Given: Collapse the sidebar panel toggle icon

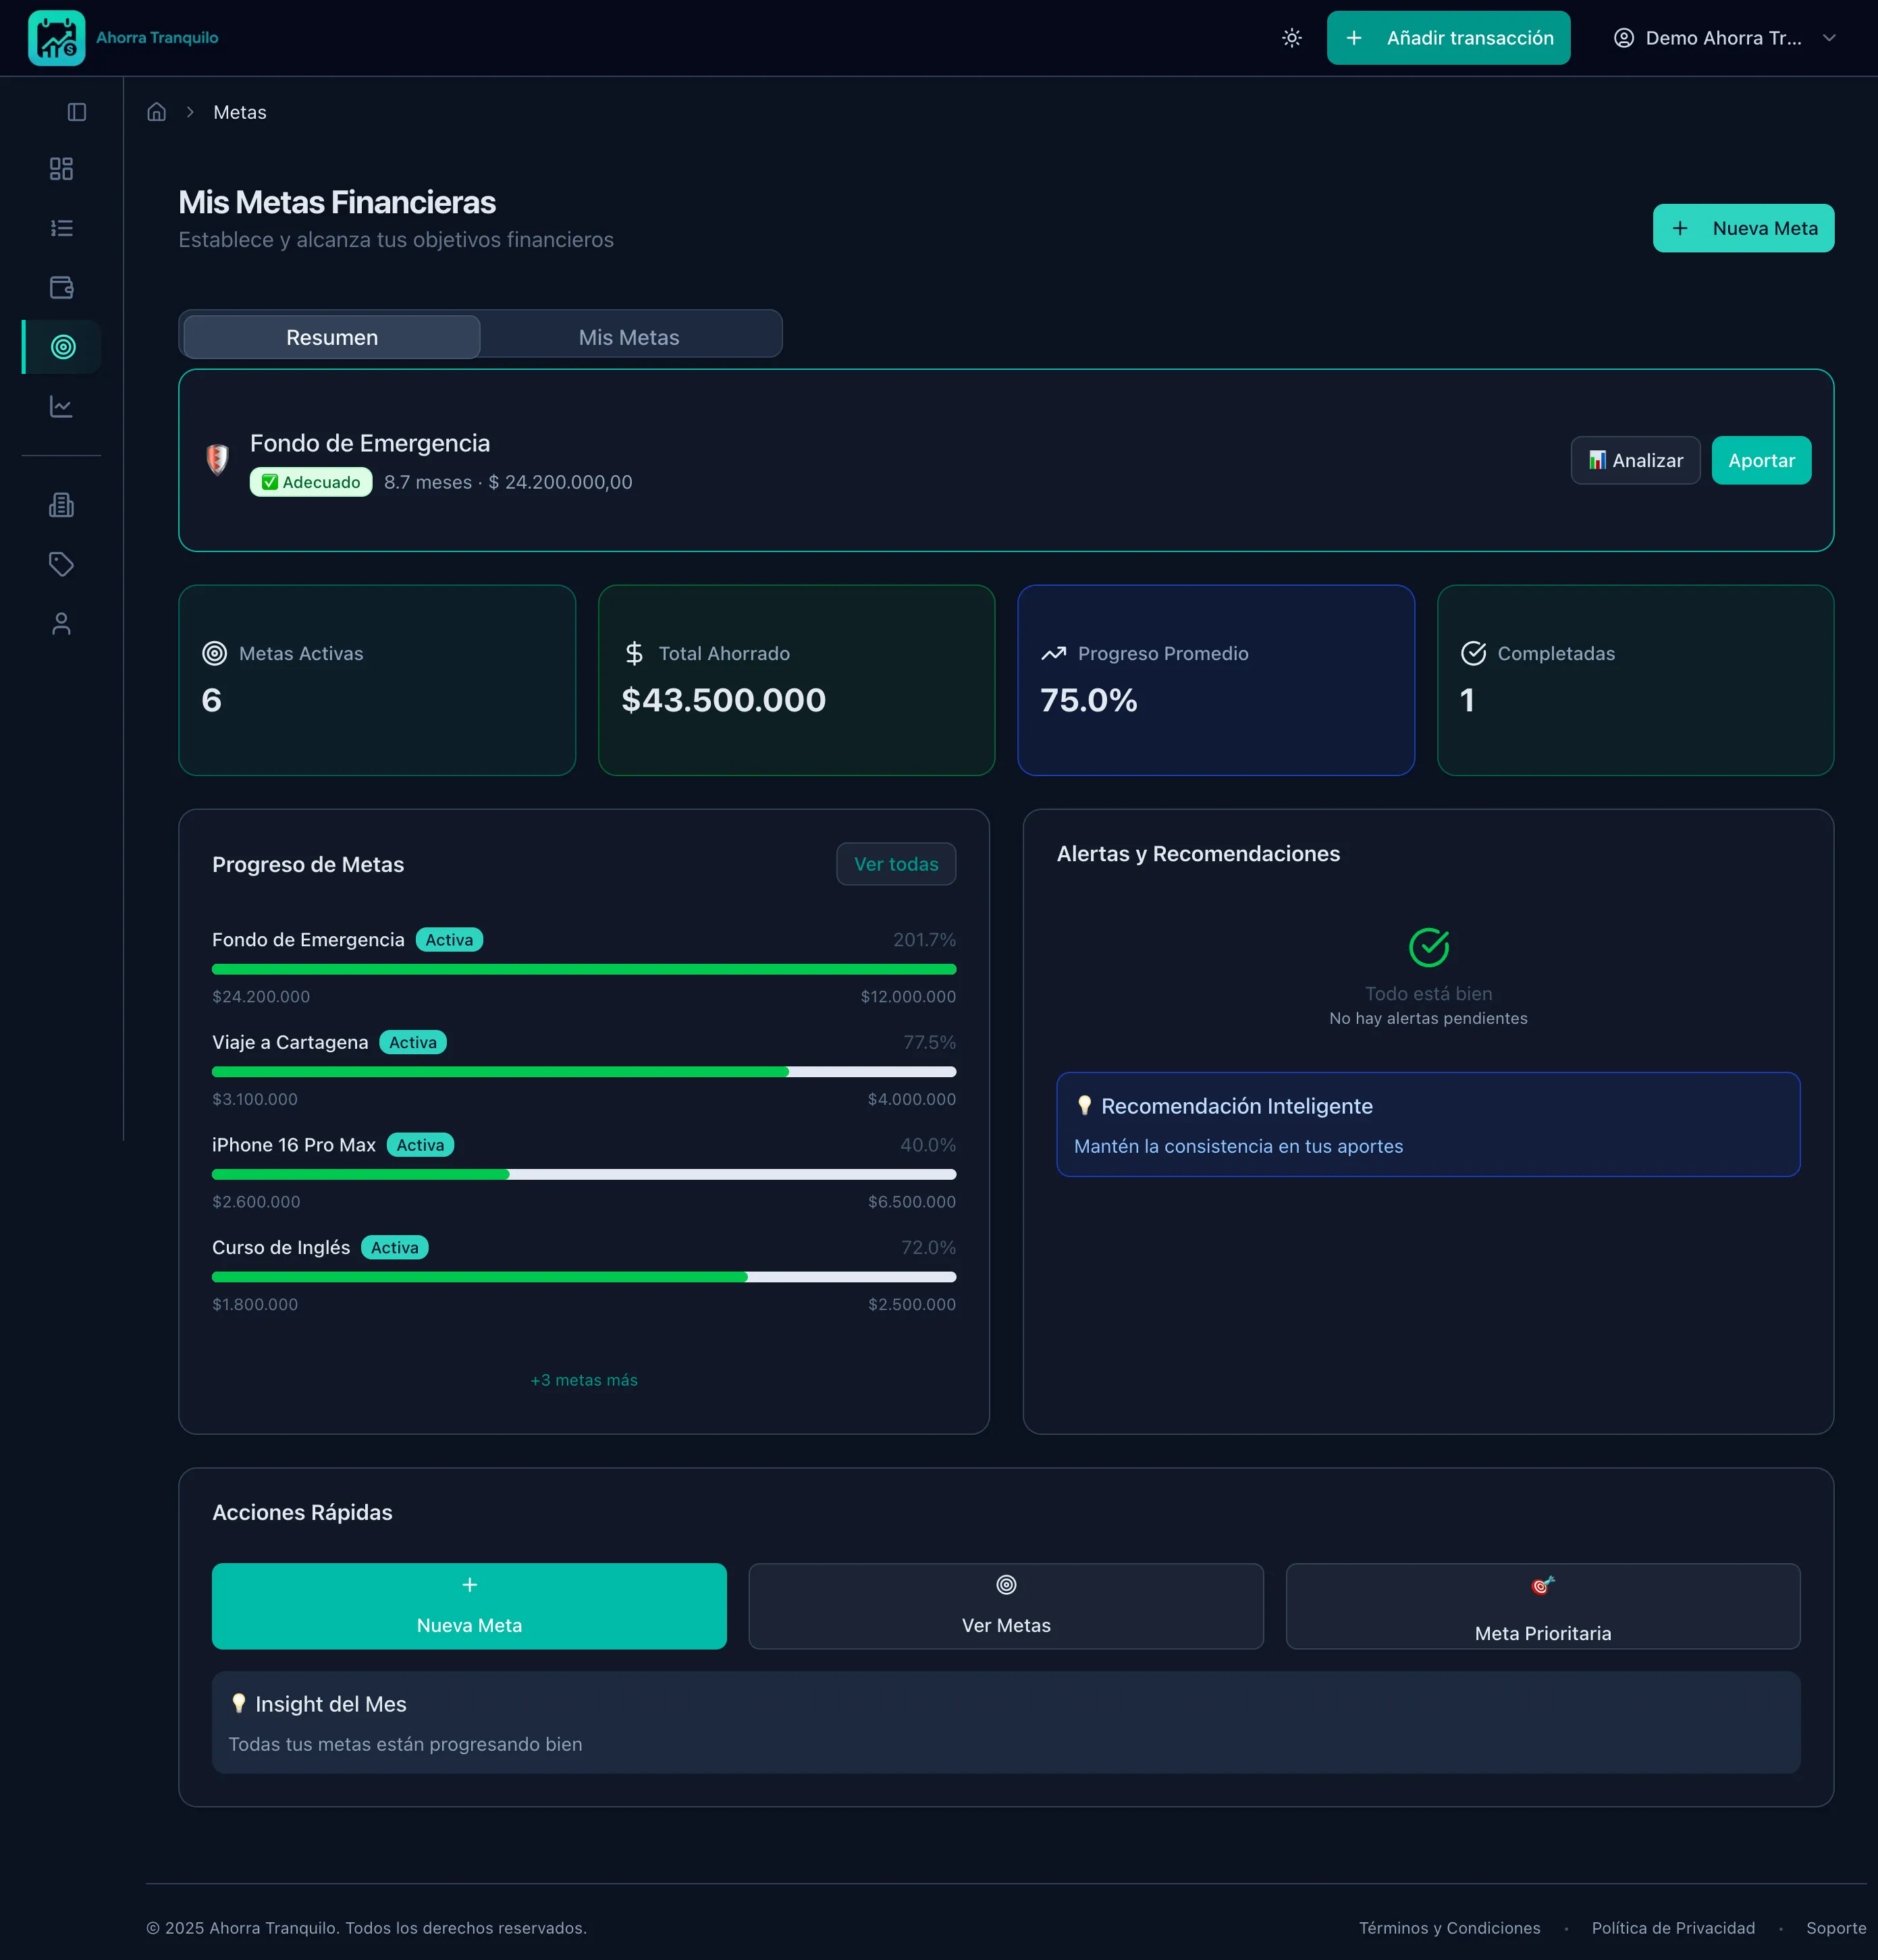Looking at the screenshot, I should 77,112.
